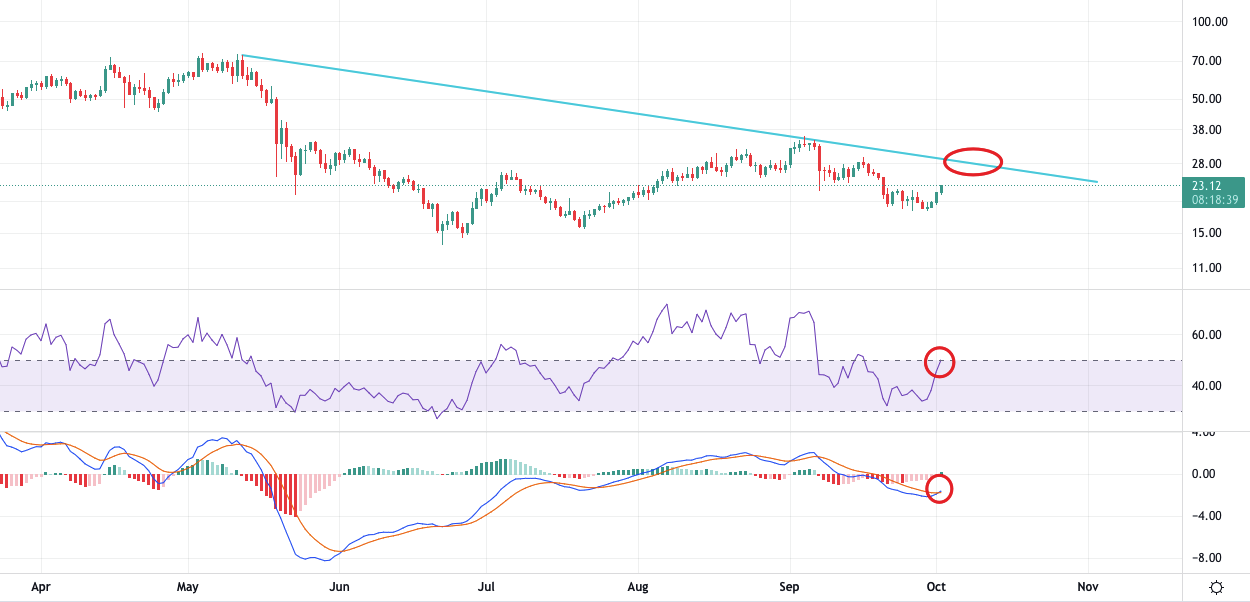Click the Sep label on time axis
1250x602 pixels.
791,588
